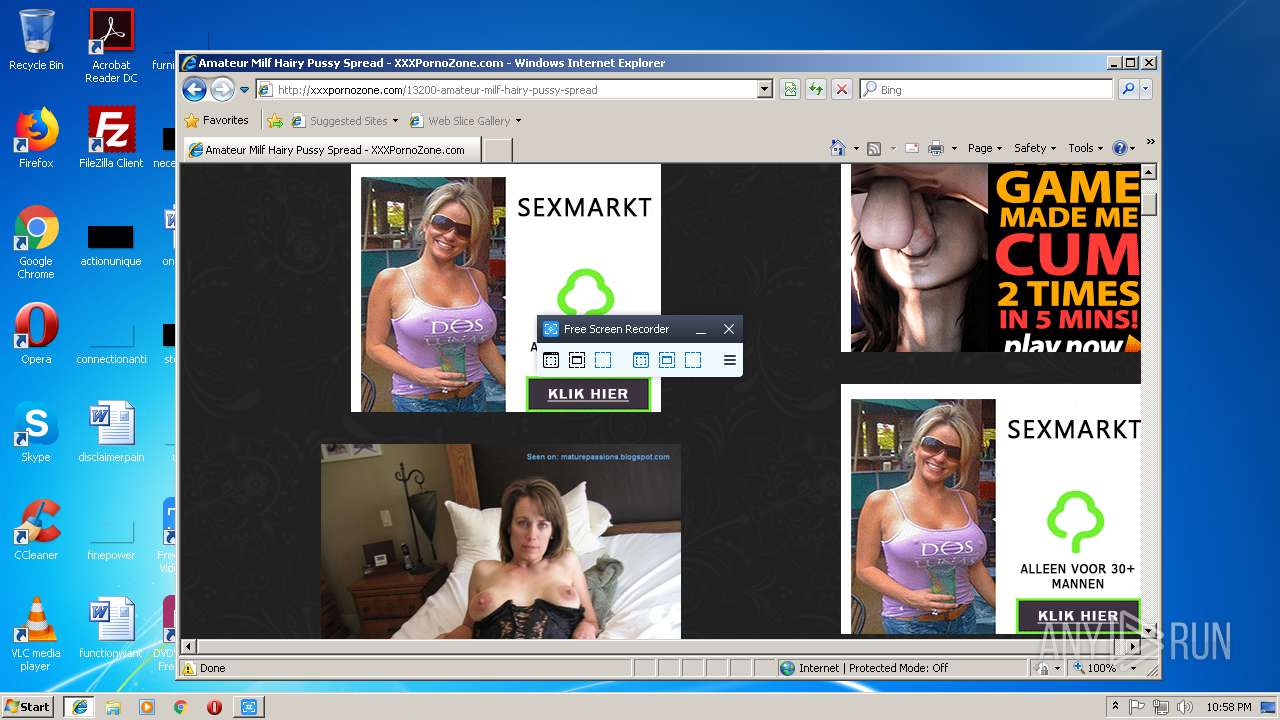Click the Read Mail envelope icon
The height and width of the screenshot is (720, 1280).
tap(911, 148)
